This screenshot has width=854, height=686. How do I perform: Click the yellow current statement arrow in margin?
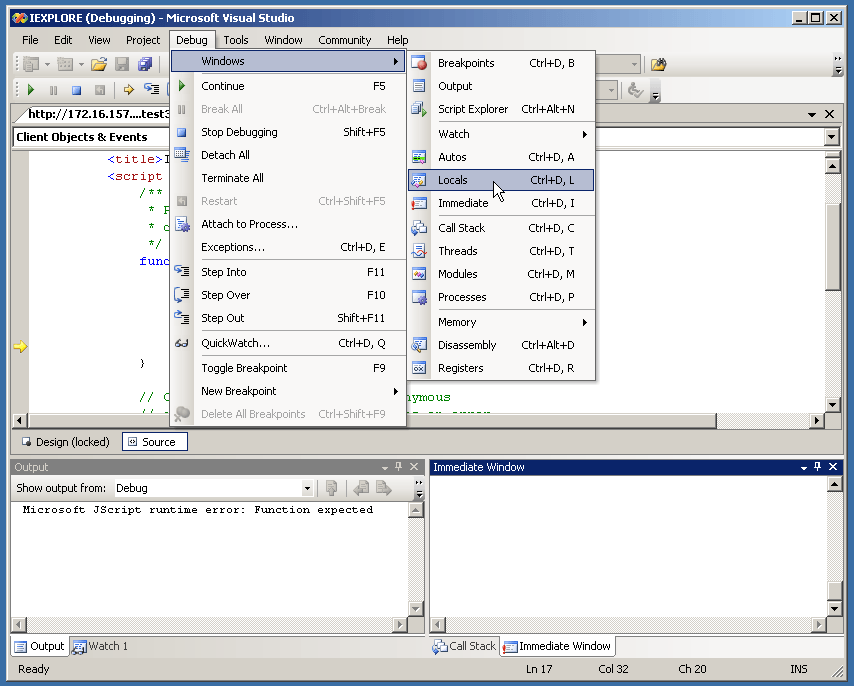pos(20,346)
